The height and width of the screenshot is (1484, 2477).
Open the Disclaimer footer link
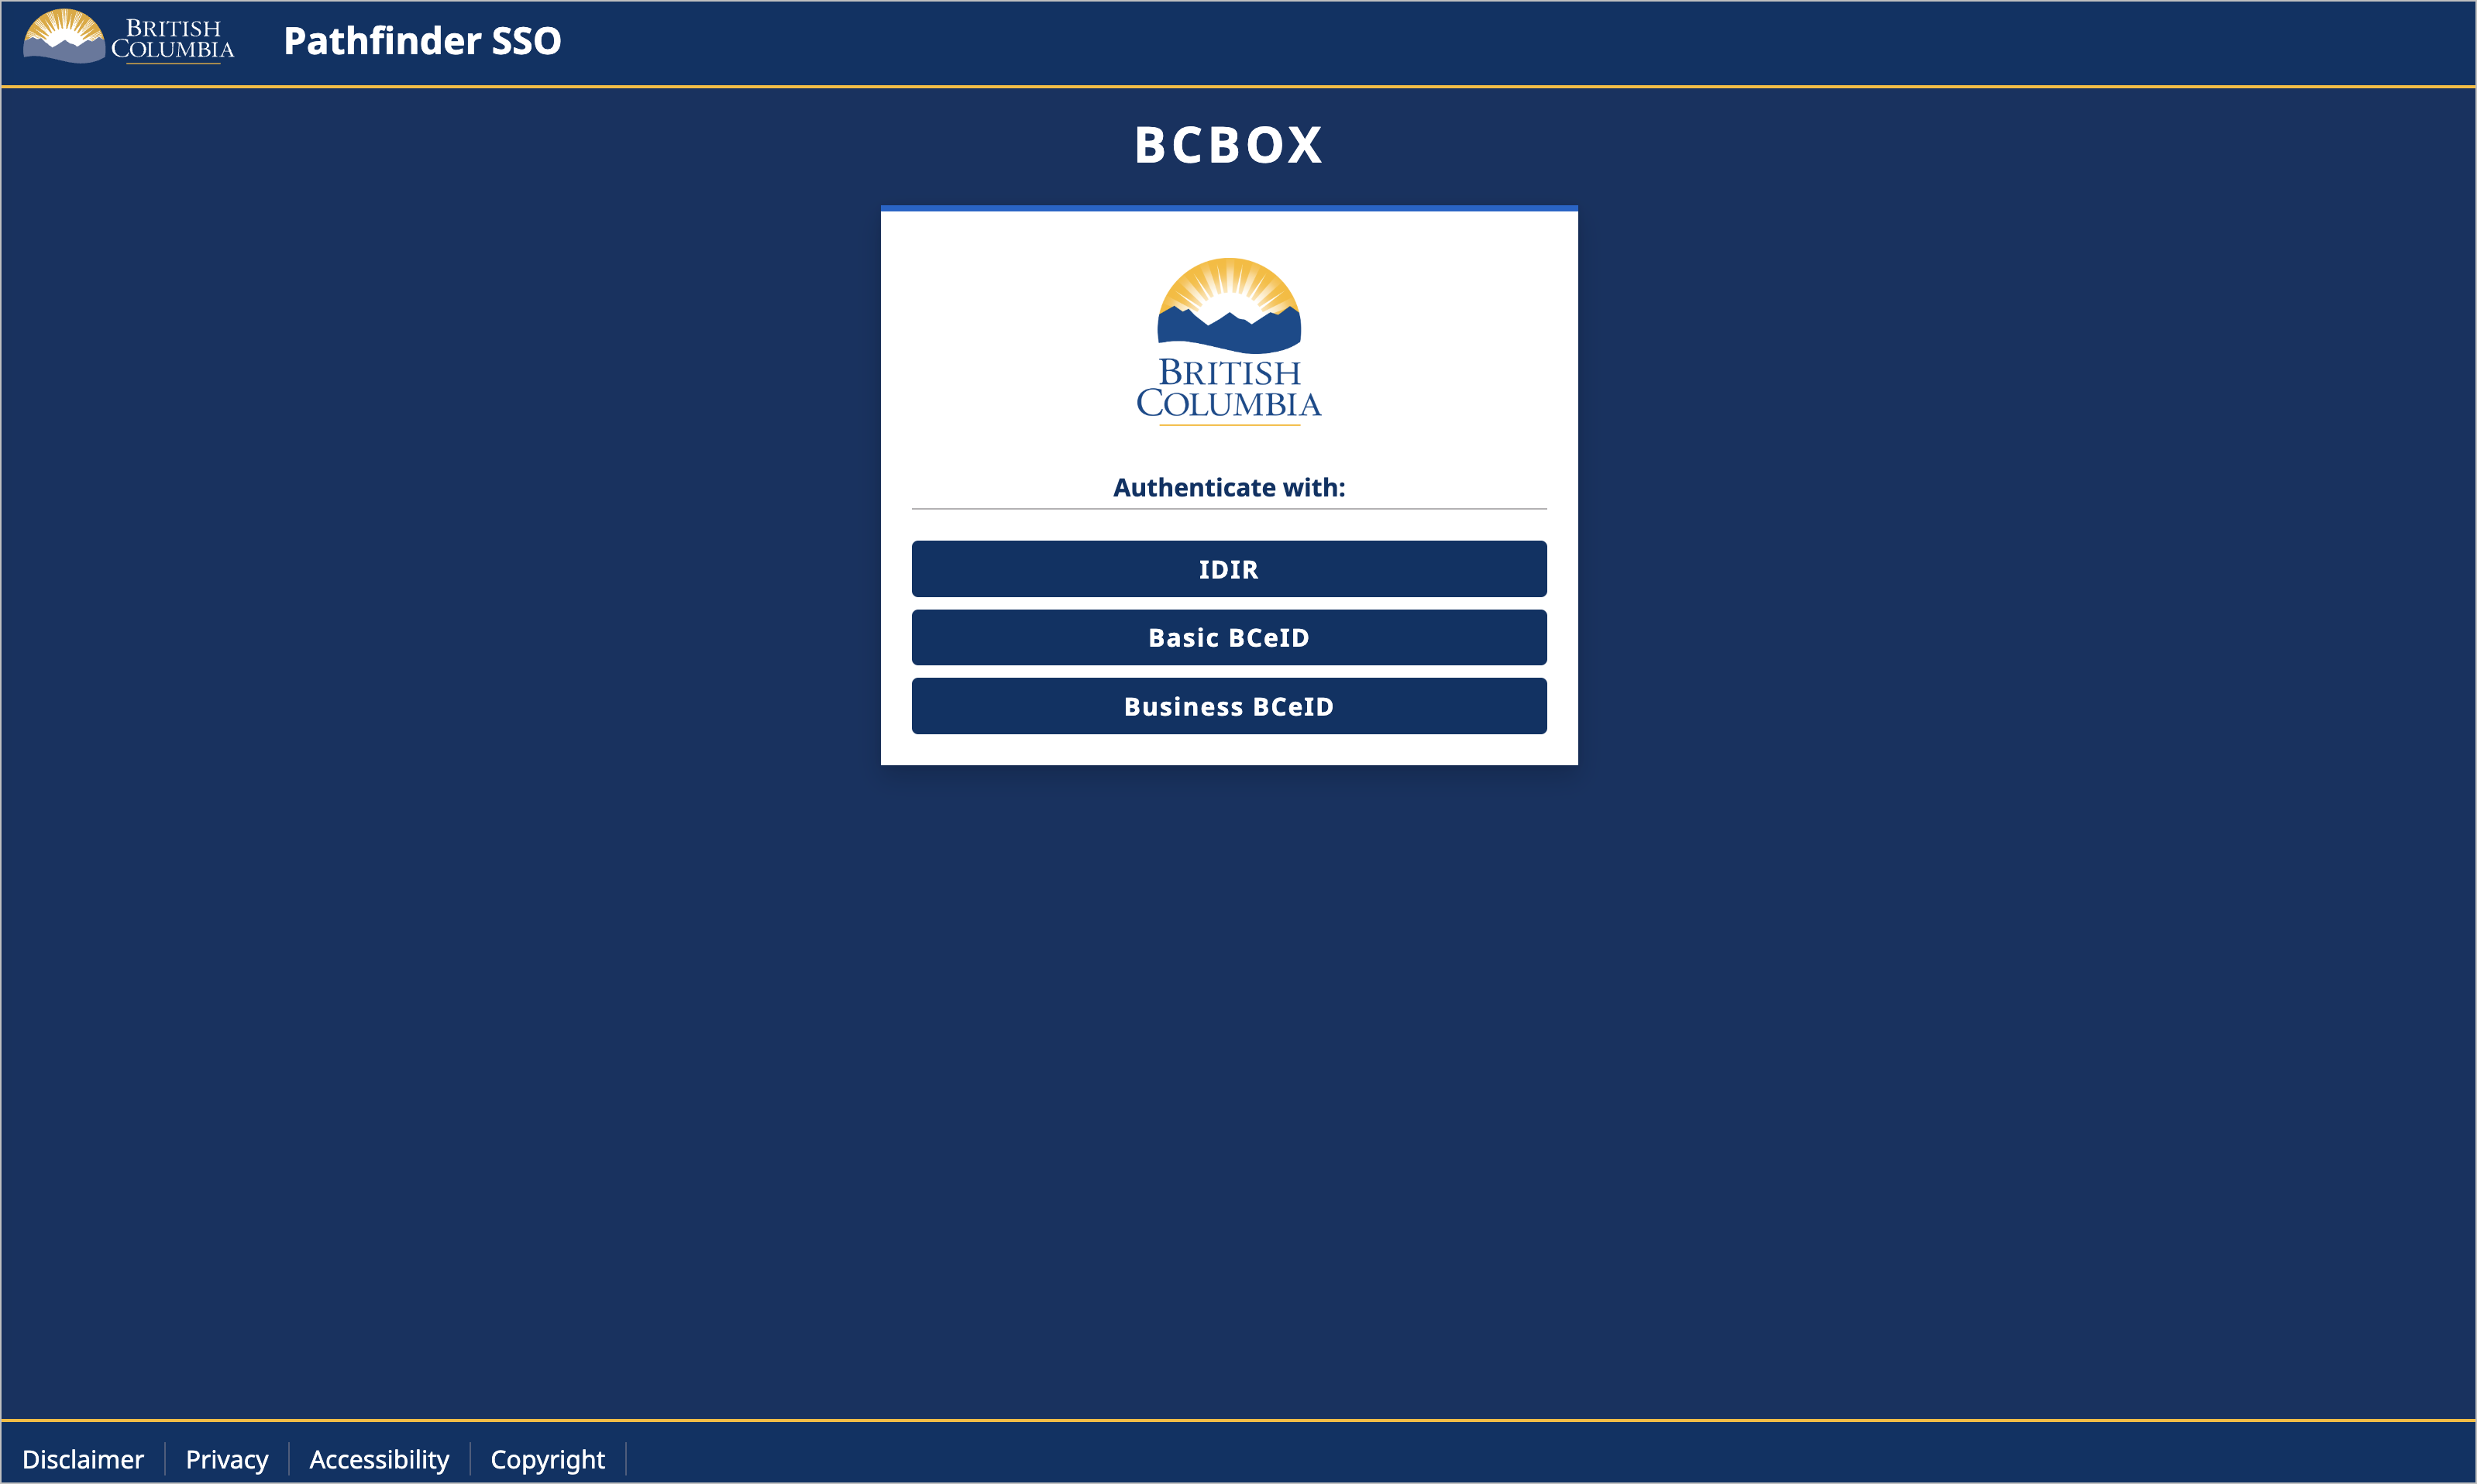(x=83, y=1459)
